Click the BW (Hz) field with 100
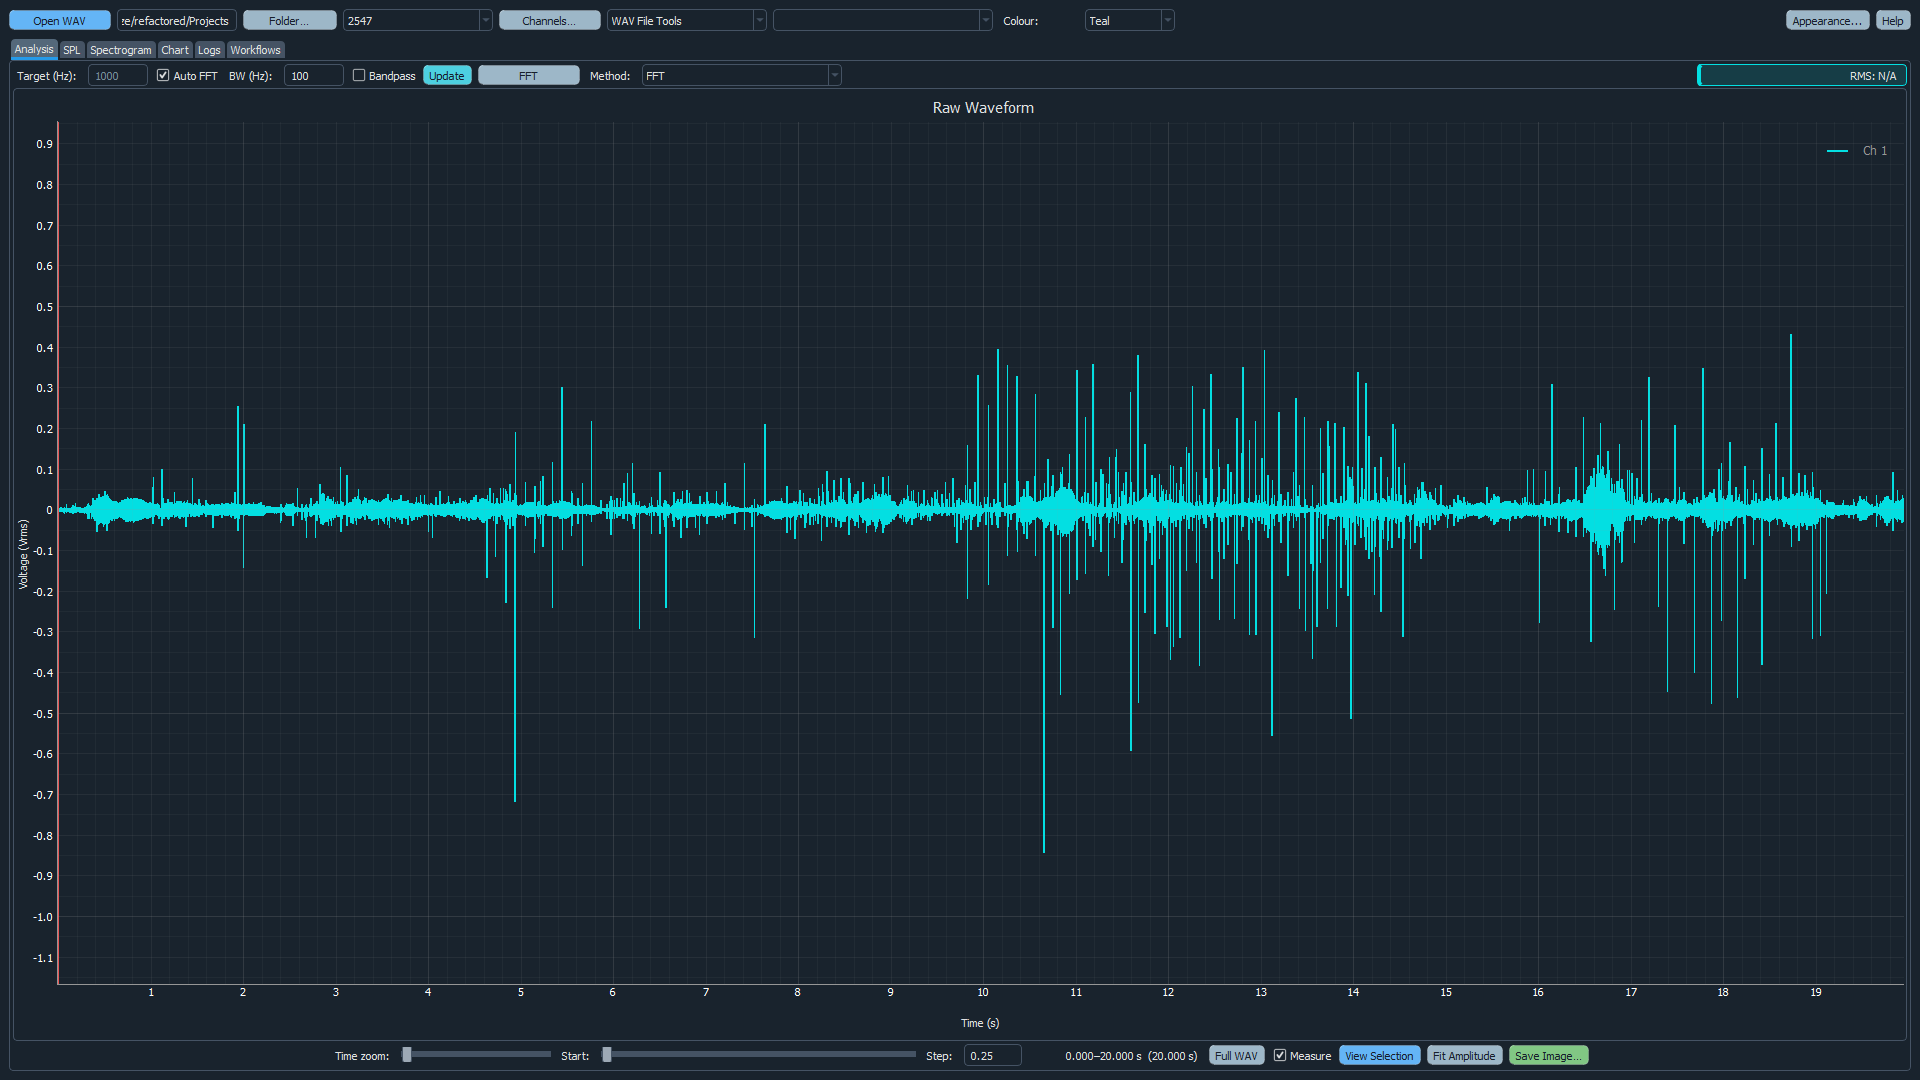The width and height of the screenshot is (1920, 1080). point(314,76)
